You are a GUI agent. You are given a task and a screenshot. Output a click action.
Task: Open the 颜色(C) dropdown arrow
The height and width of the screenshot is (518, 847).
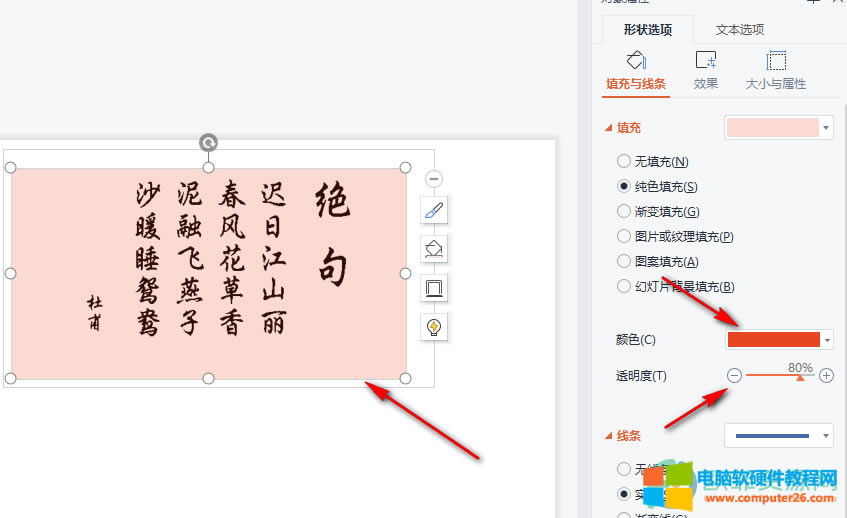(827, 340)
